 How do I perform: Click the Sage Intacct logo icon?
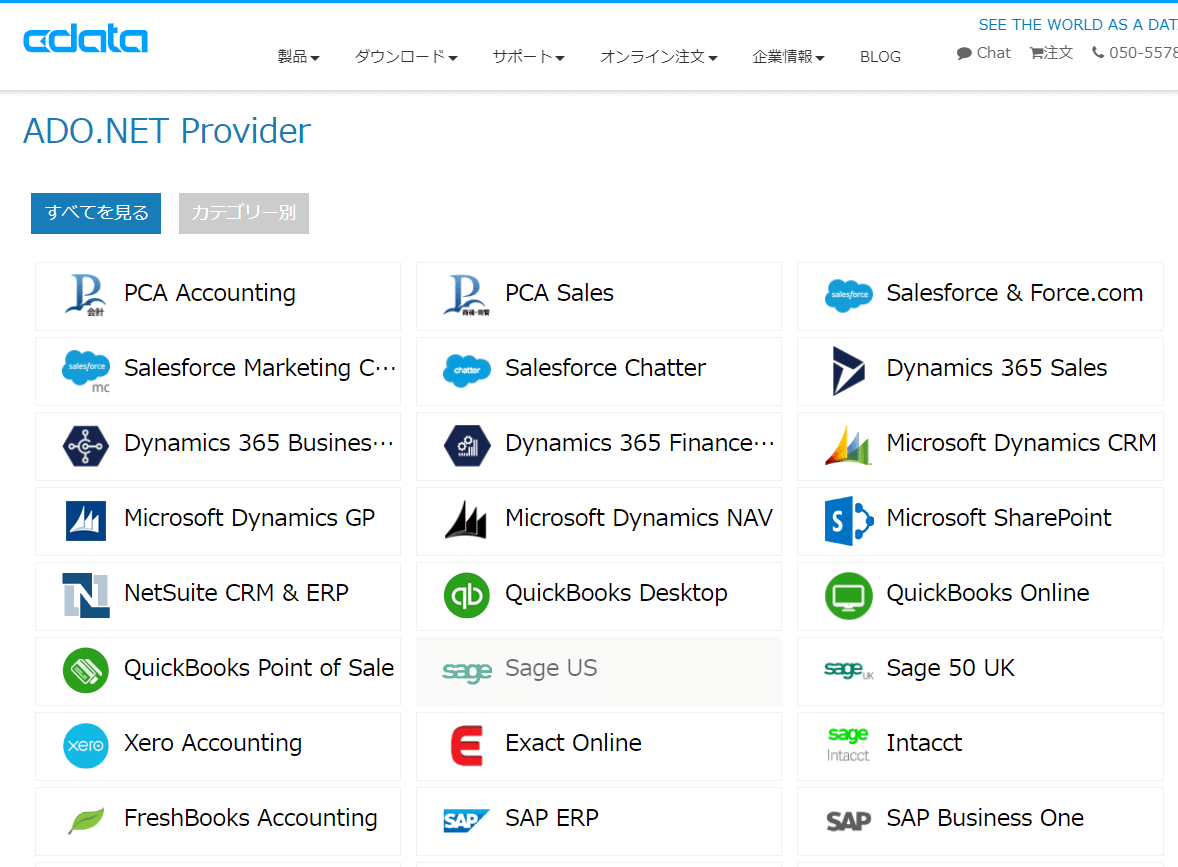848,745
